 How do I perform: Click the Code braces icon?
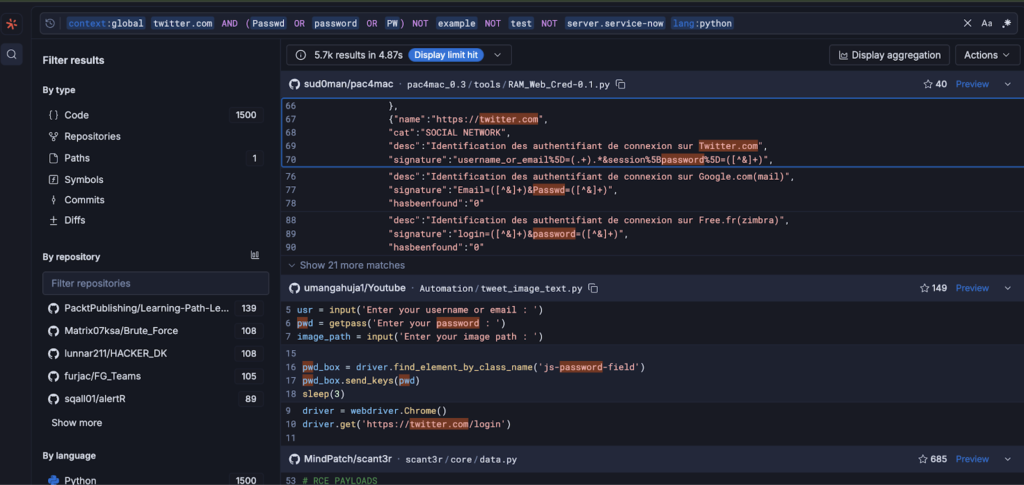[x=54, y=116]
